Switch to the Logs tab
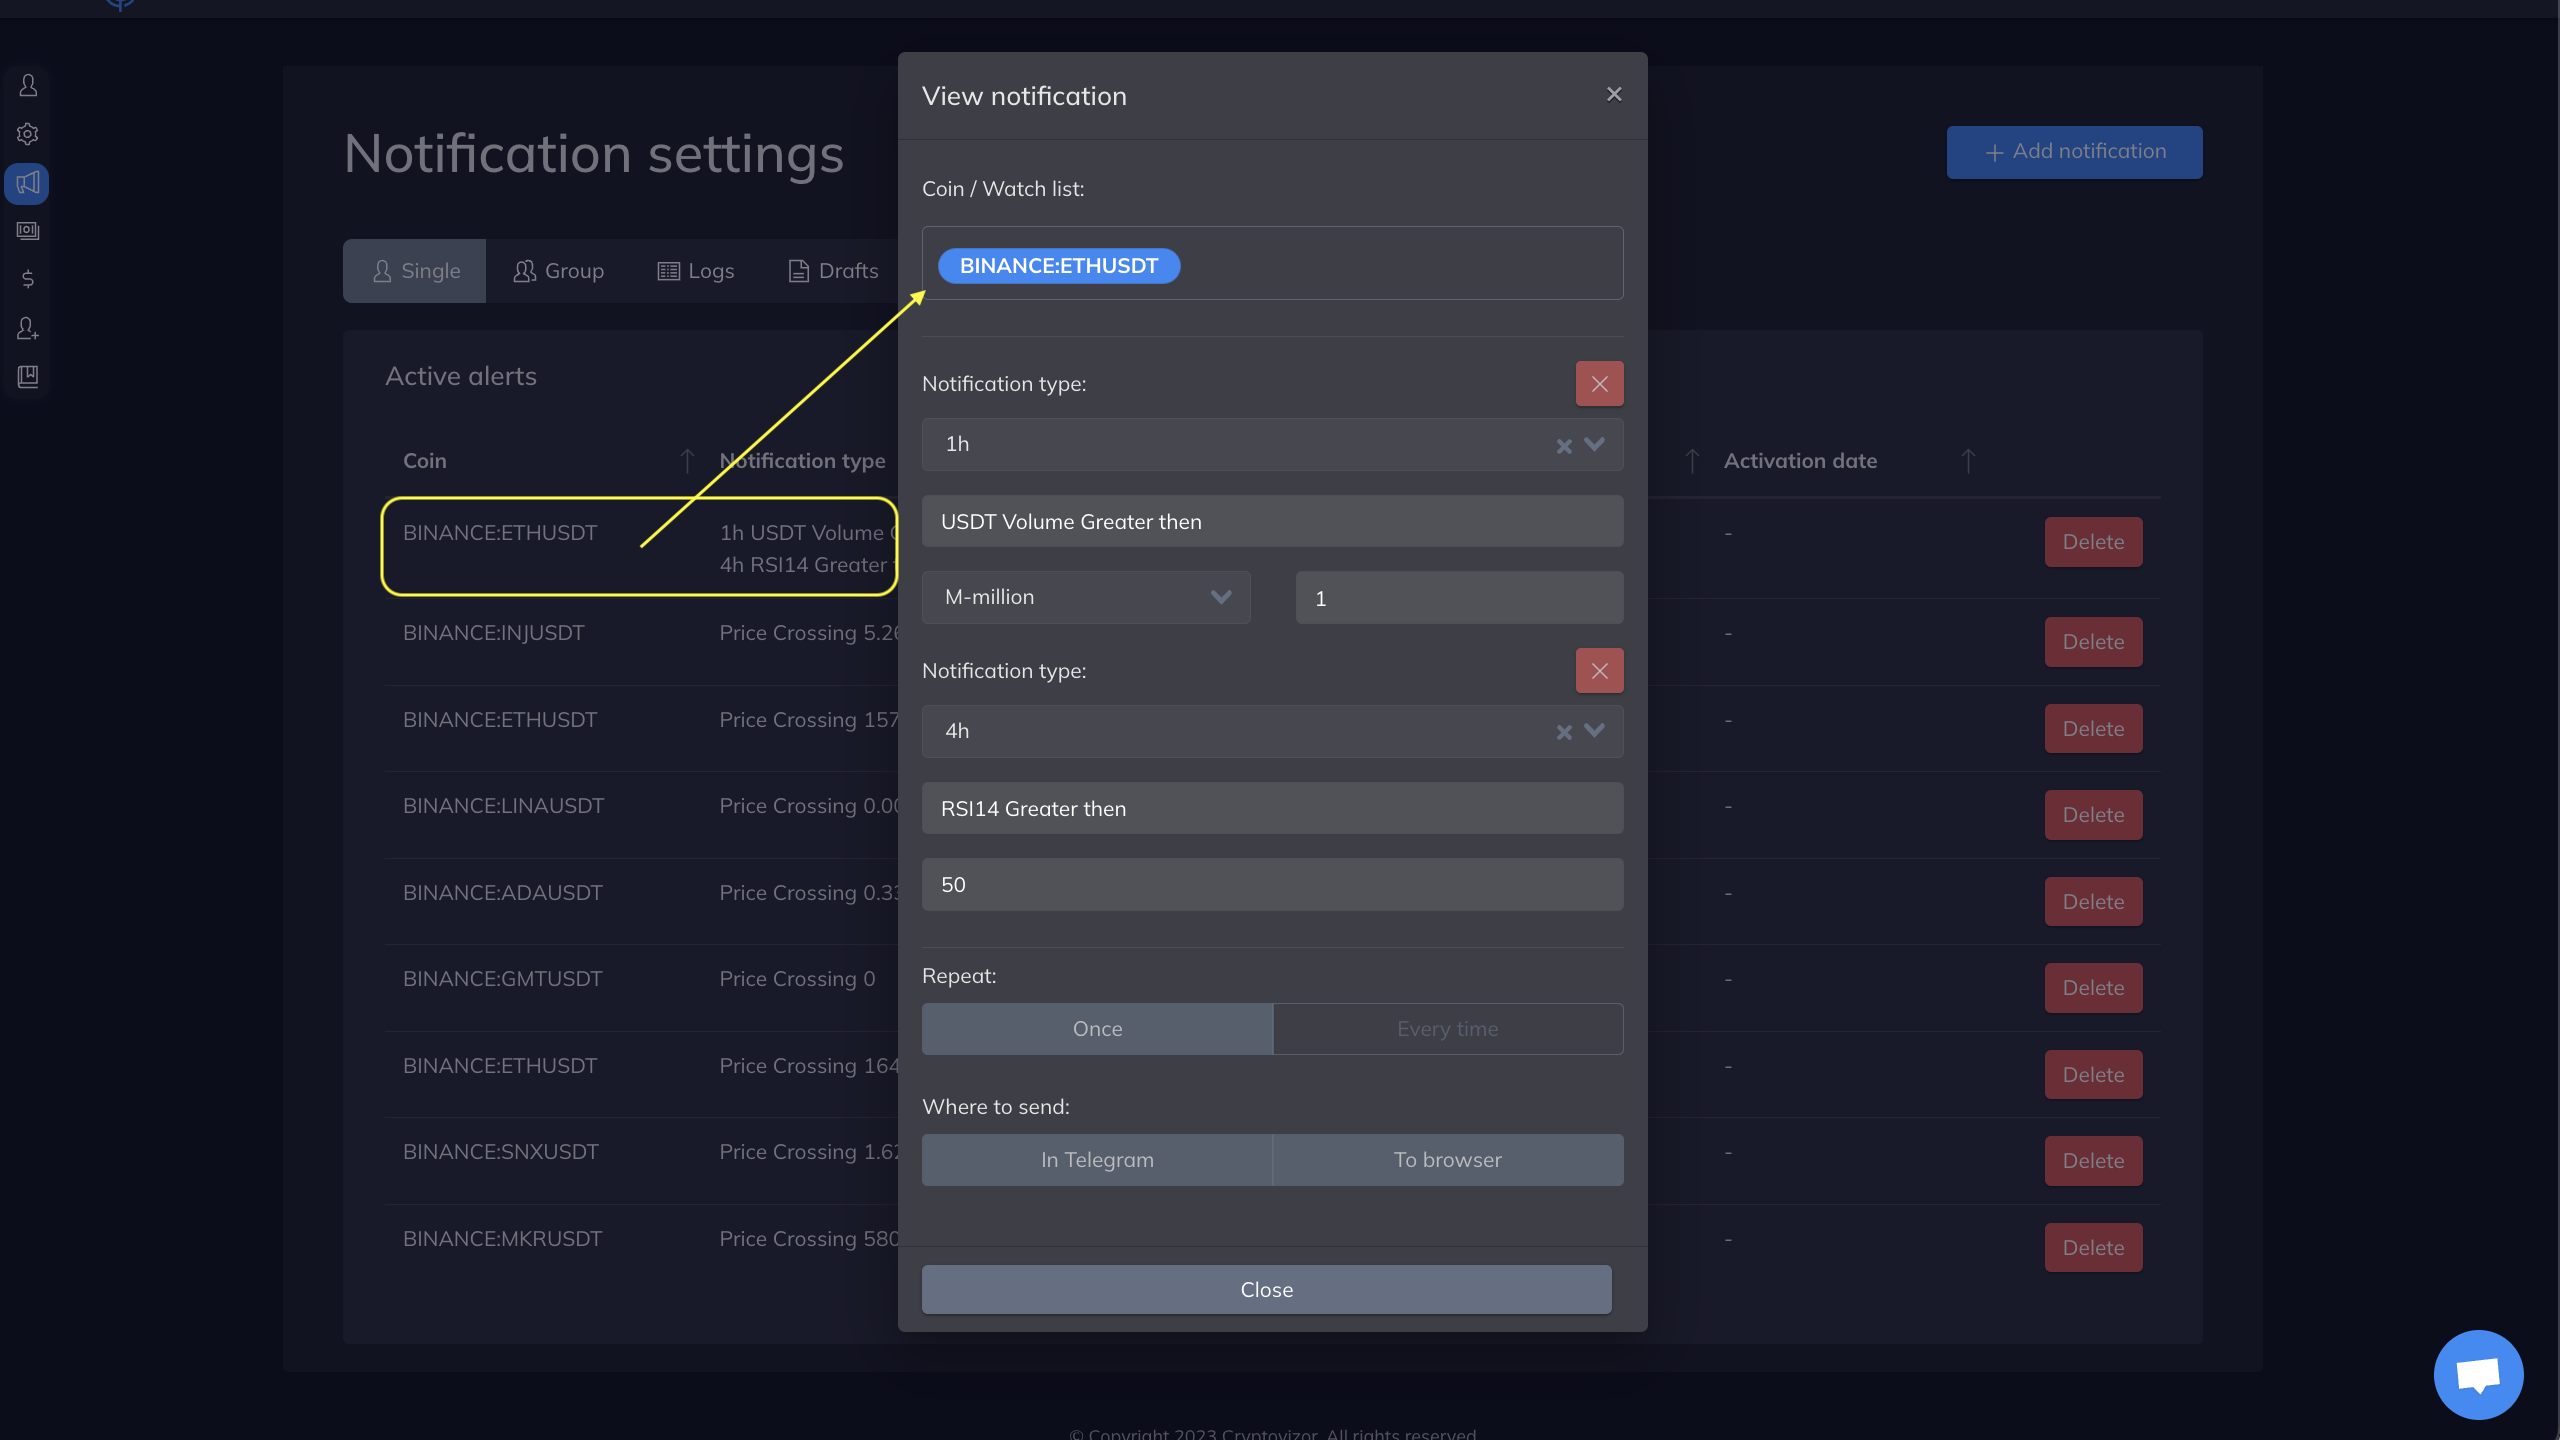 point(696,271)
